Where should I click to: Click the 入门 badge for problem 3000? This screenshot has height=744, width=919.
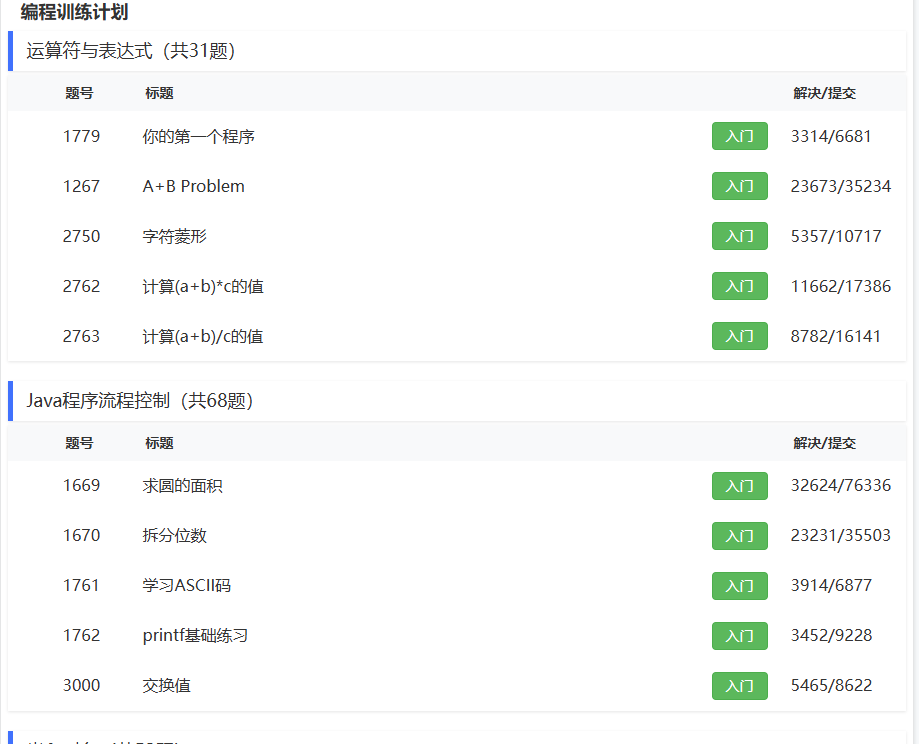click(740, 686)
